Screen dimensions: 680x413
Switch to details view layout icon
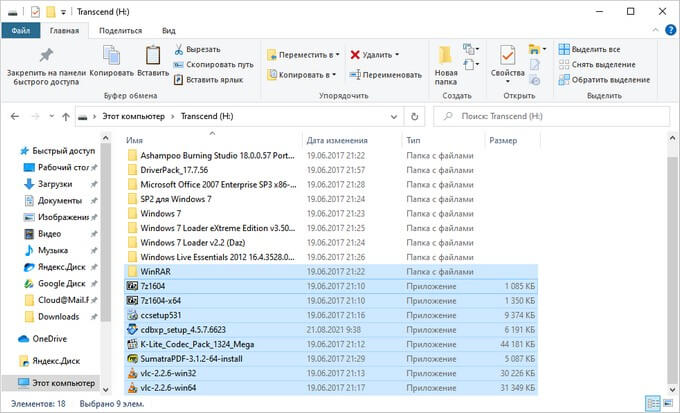653,403
